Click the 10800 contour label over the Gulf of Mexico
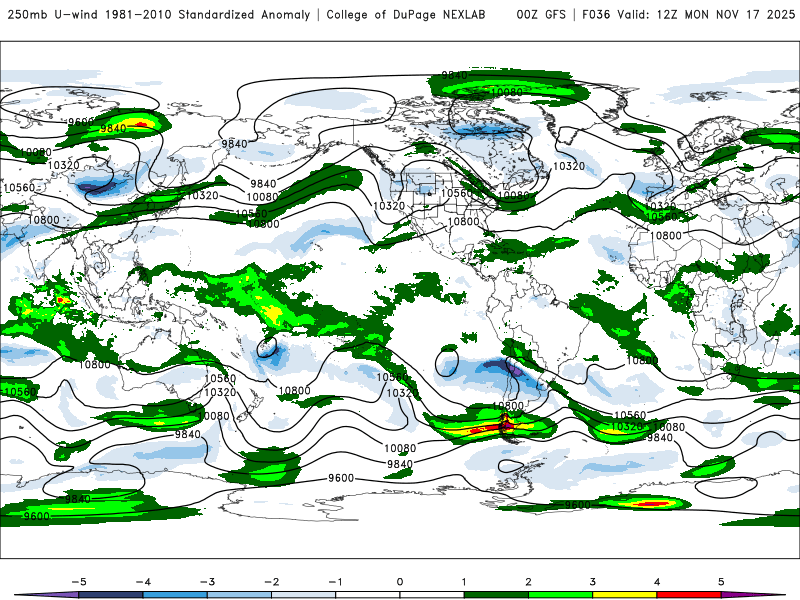 (463, 221)
